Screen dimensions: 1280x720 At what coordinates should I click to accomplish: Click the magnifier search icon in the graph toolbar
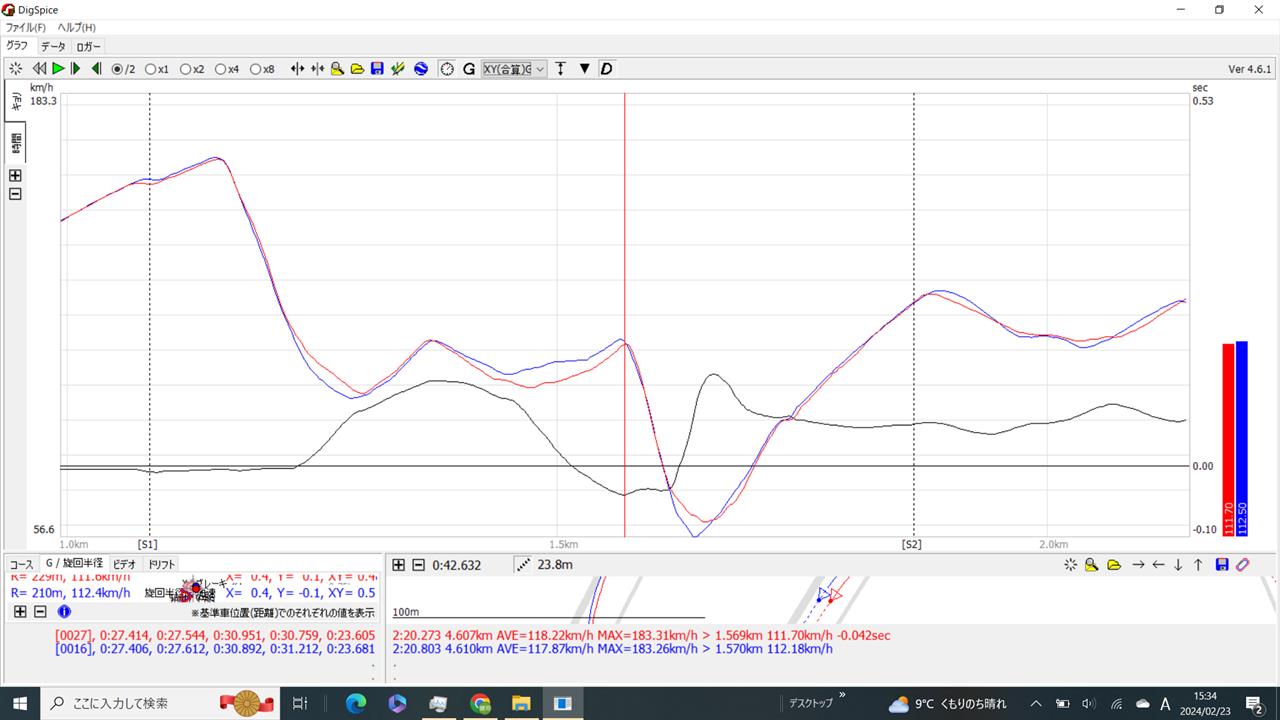[337, 69]
